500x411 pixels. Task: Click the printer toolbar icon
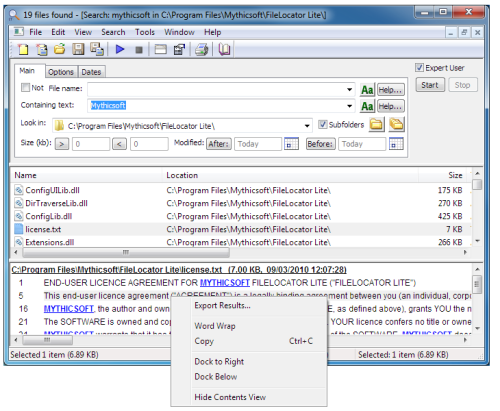[202, 49]
